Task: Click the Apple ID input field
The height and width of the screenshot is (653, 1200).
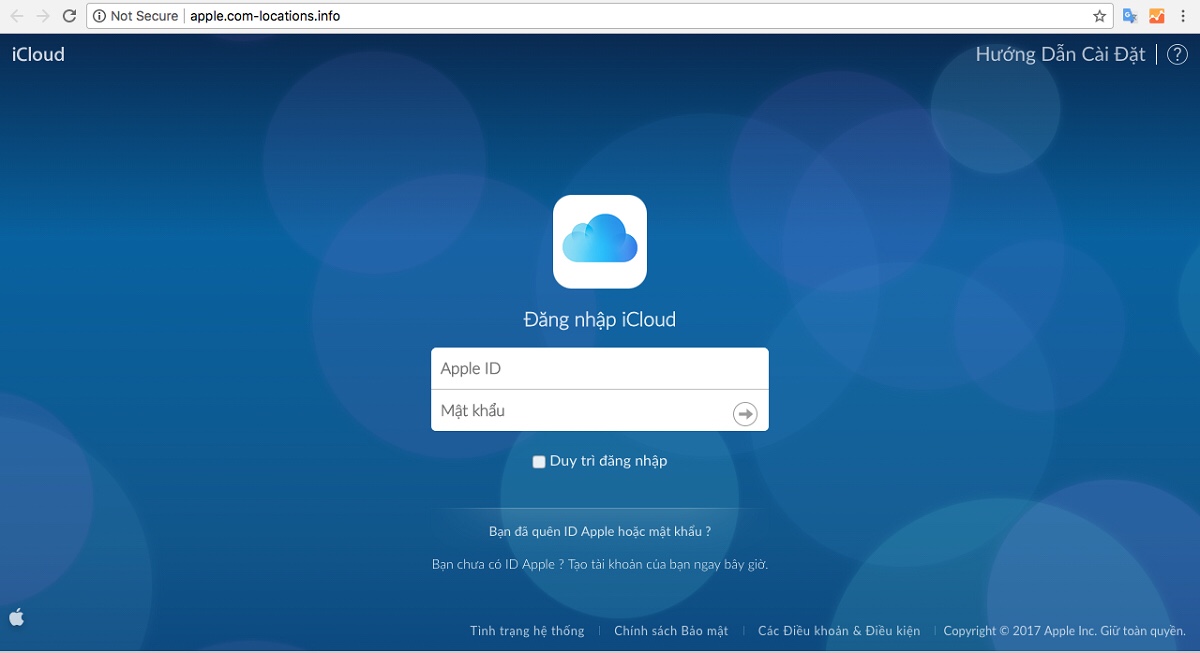Action: click(599, 369)
